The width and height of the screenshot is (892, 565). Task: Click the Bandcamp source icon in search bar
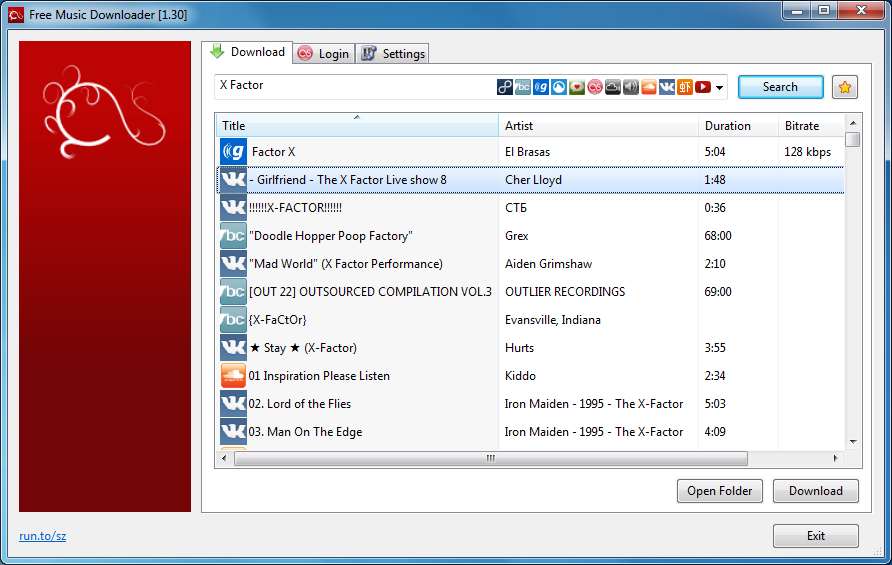(x=523, y=87)
